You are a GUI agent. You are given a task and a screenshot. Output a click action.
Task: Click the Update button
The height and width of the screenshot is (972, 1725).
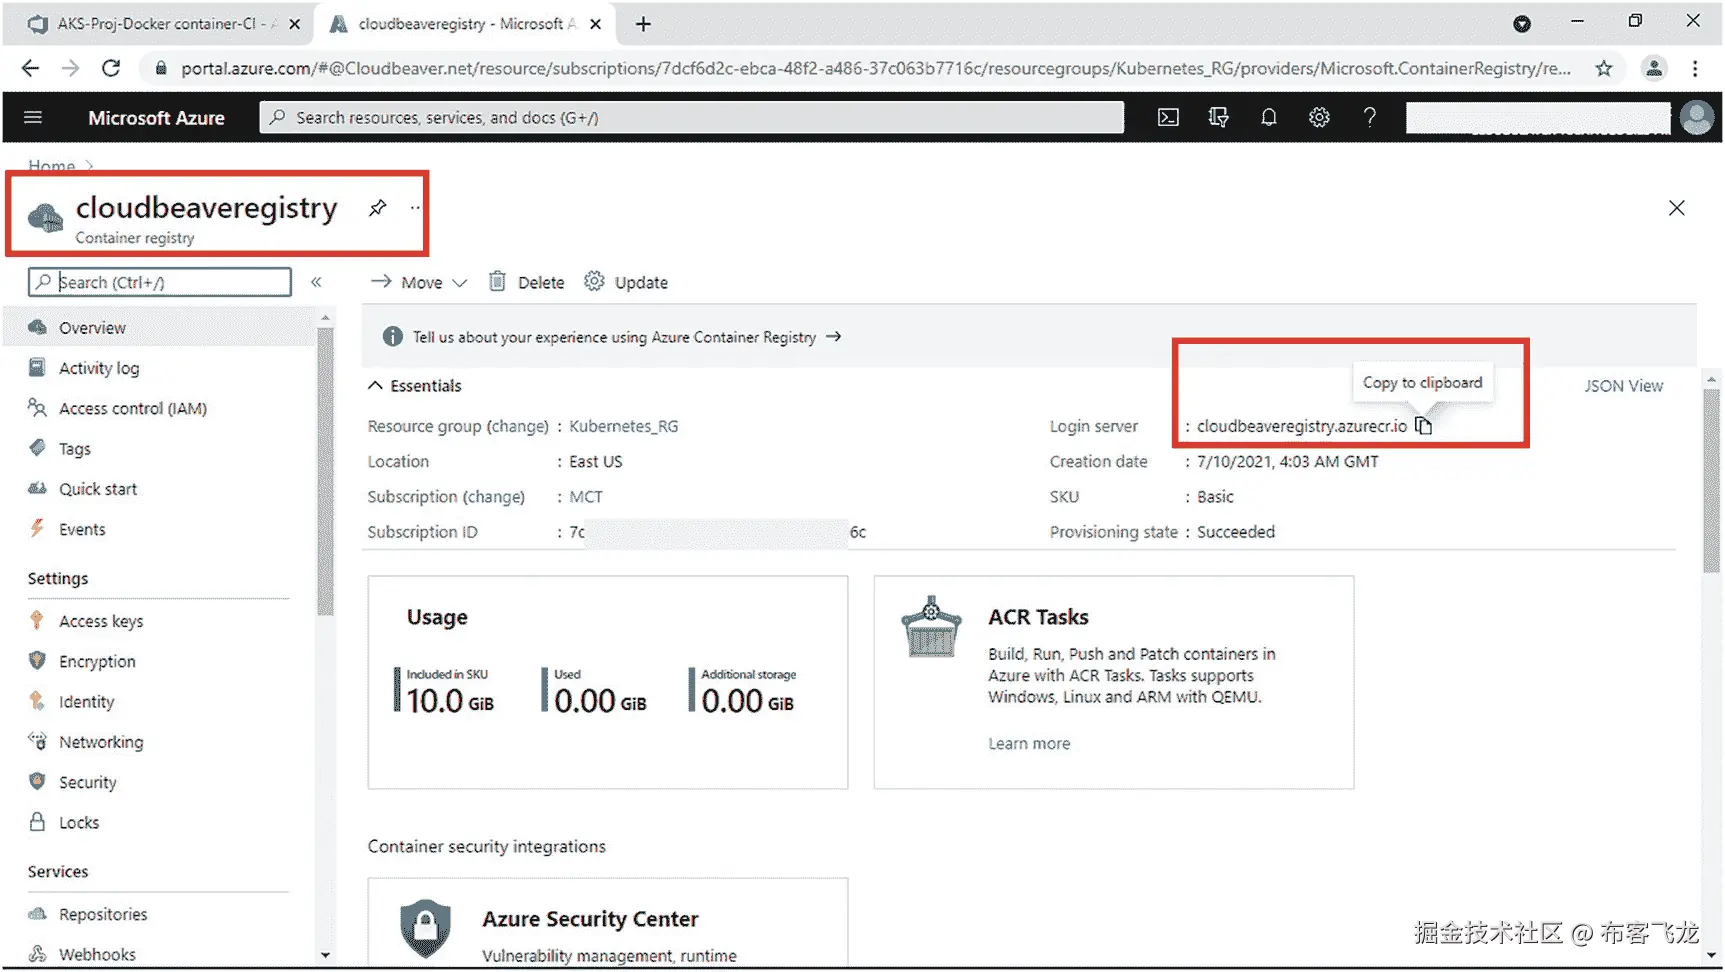(x=626, y=283)
